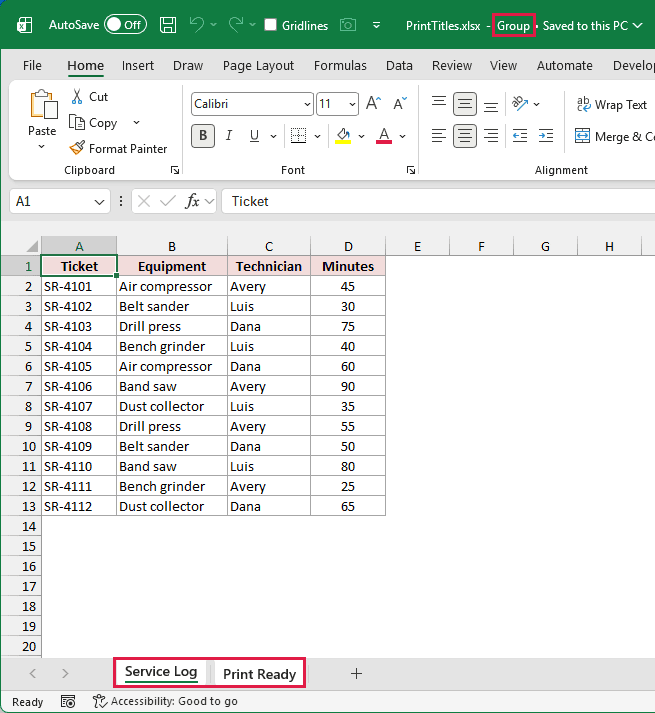Image resolution: width=655 pixels, height=713 pixels.
Task: Click the Align Right icon
Action: click(491, 136)
